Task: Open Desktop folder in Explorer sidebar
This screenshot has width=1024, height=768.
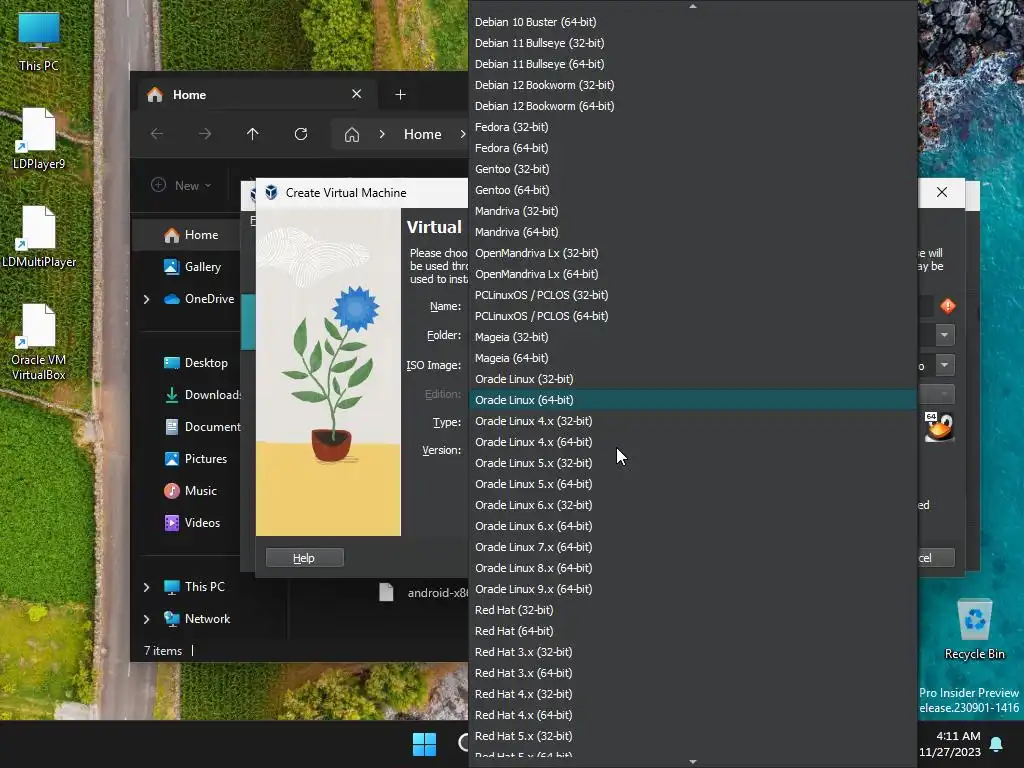Action: [195, 362]
